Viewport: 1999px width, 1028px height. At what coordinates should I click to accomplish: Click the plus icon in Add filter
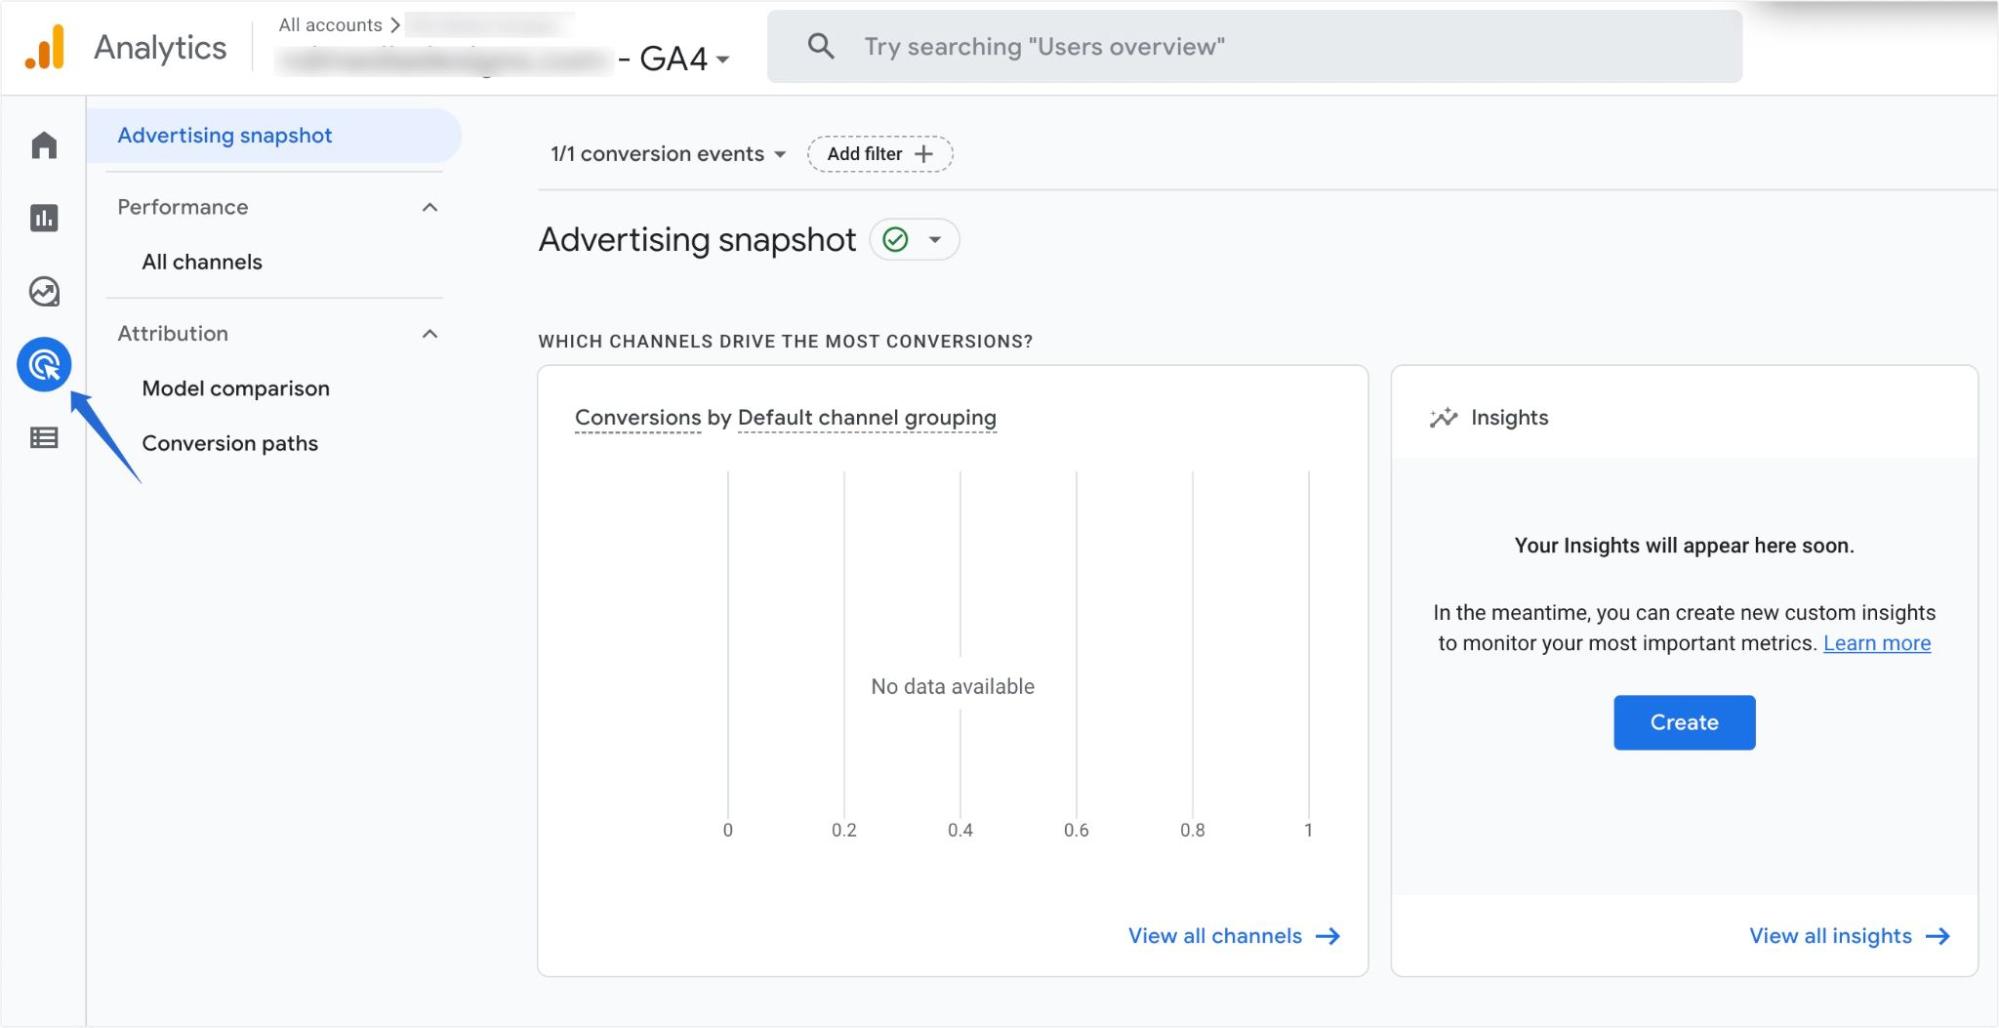[x=924, y=154]
